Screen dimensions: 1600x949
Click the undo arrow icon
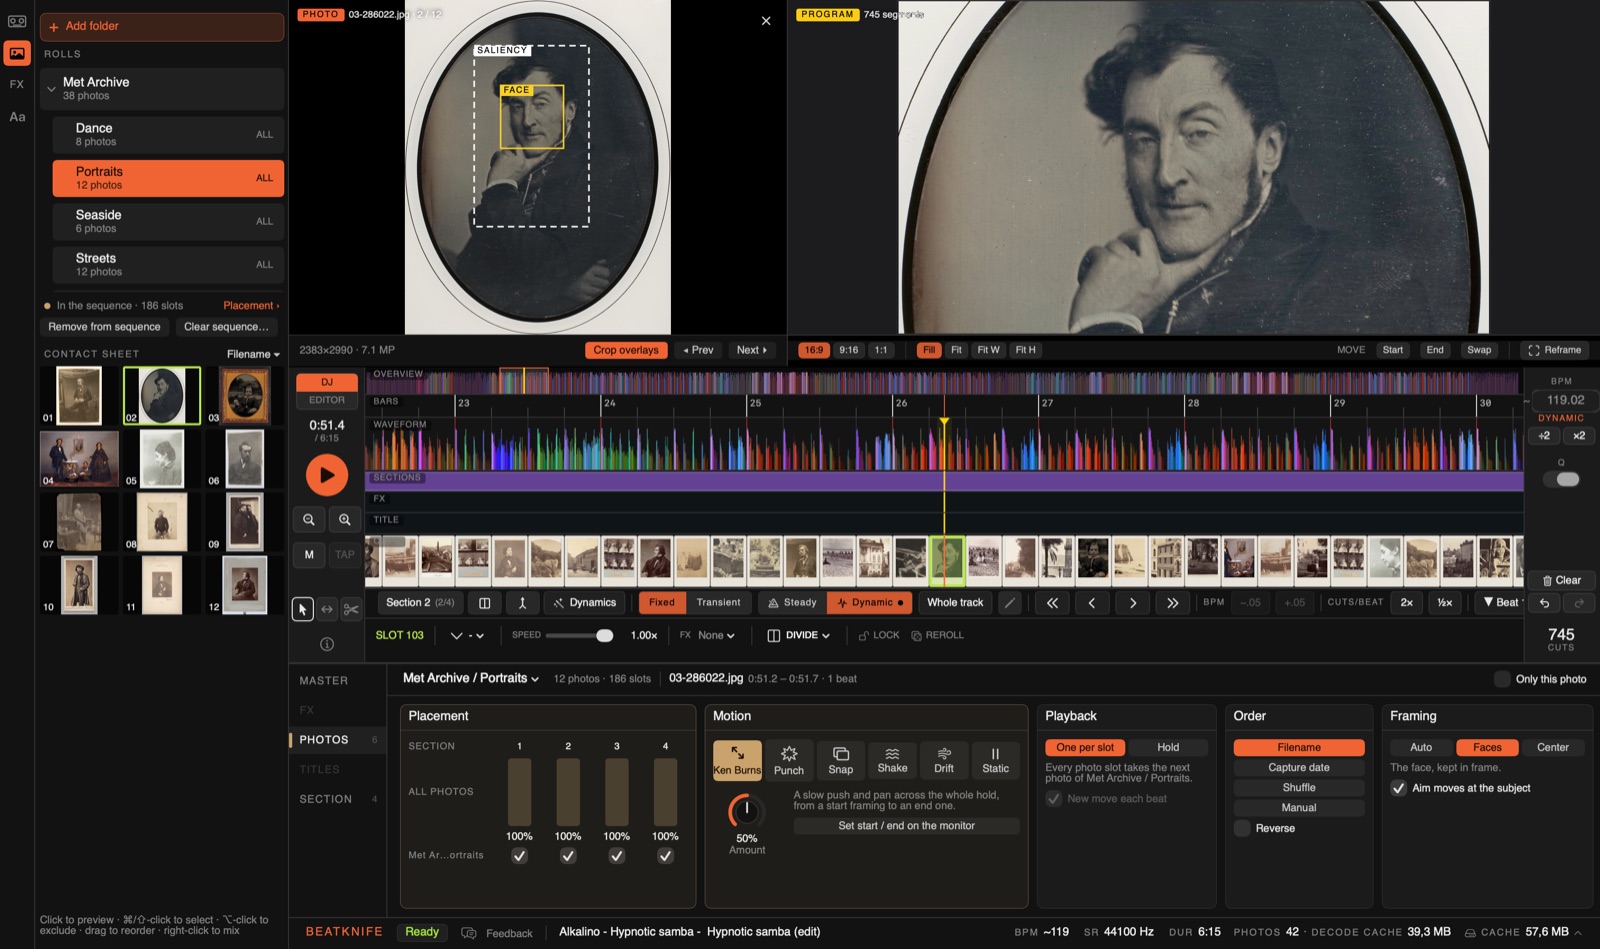(x=1545, y=603)
